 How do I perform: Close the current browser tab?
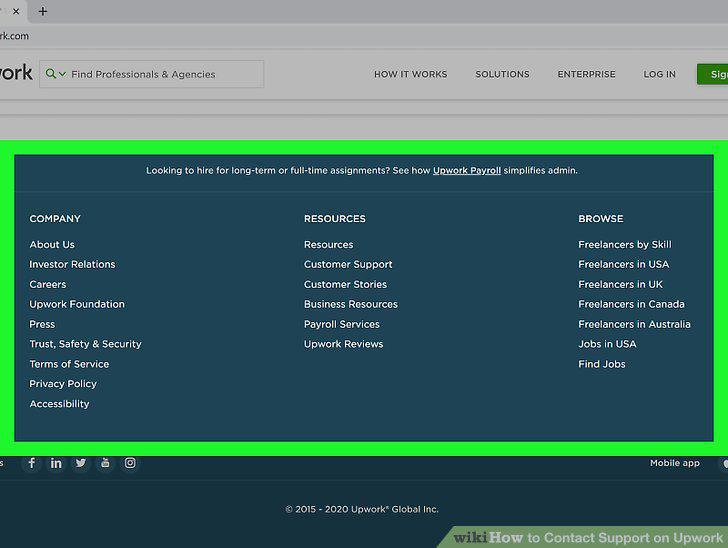pos(16,11)
